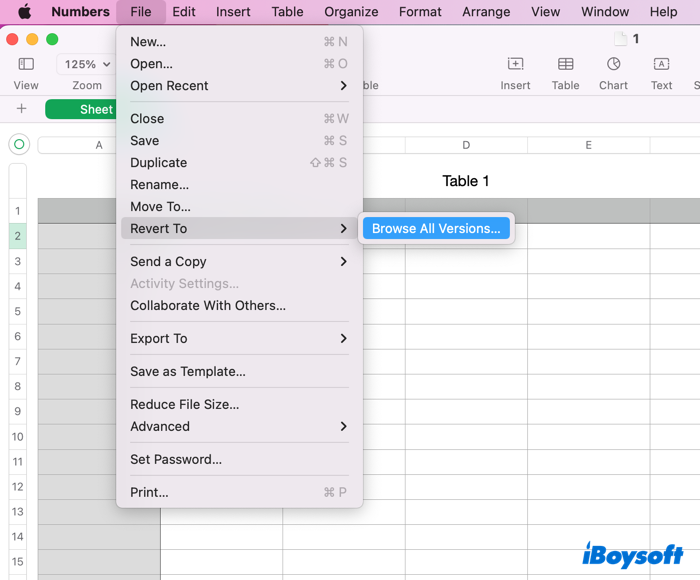The width and height of the screenshot is (700, 580).
Task: Click the Insert toolbar icon
Action: [515, 64]
